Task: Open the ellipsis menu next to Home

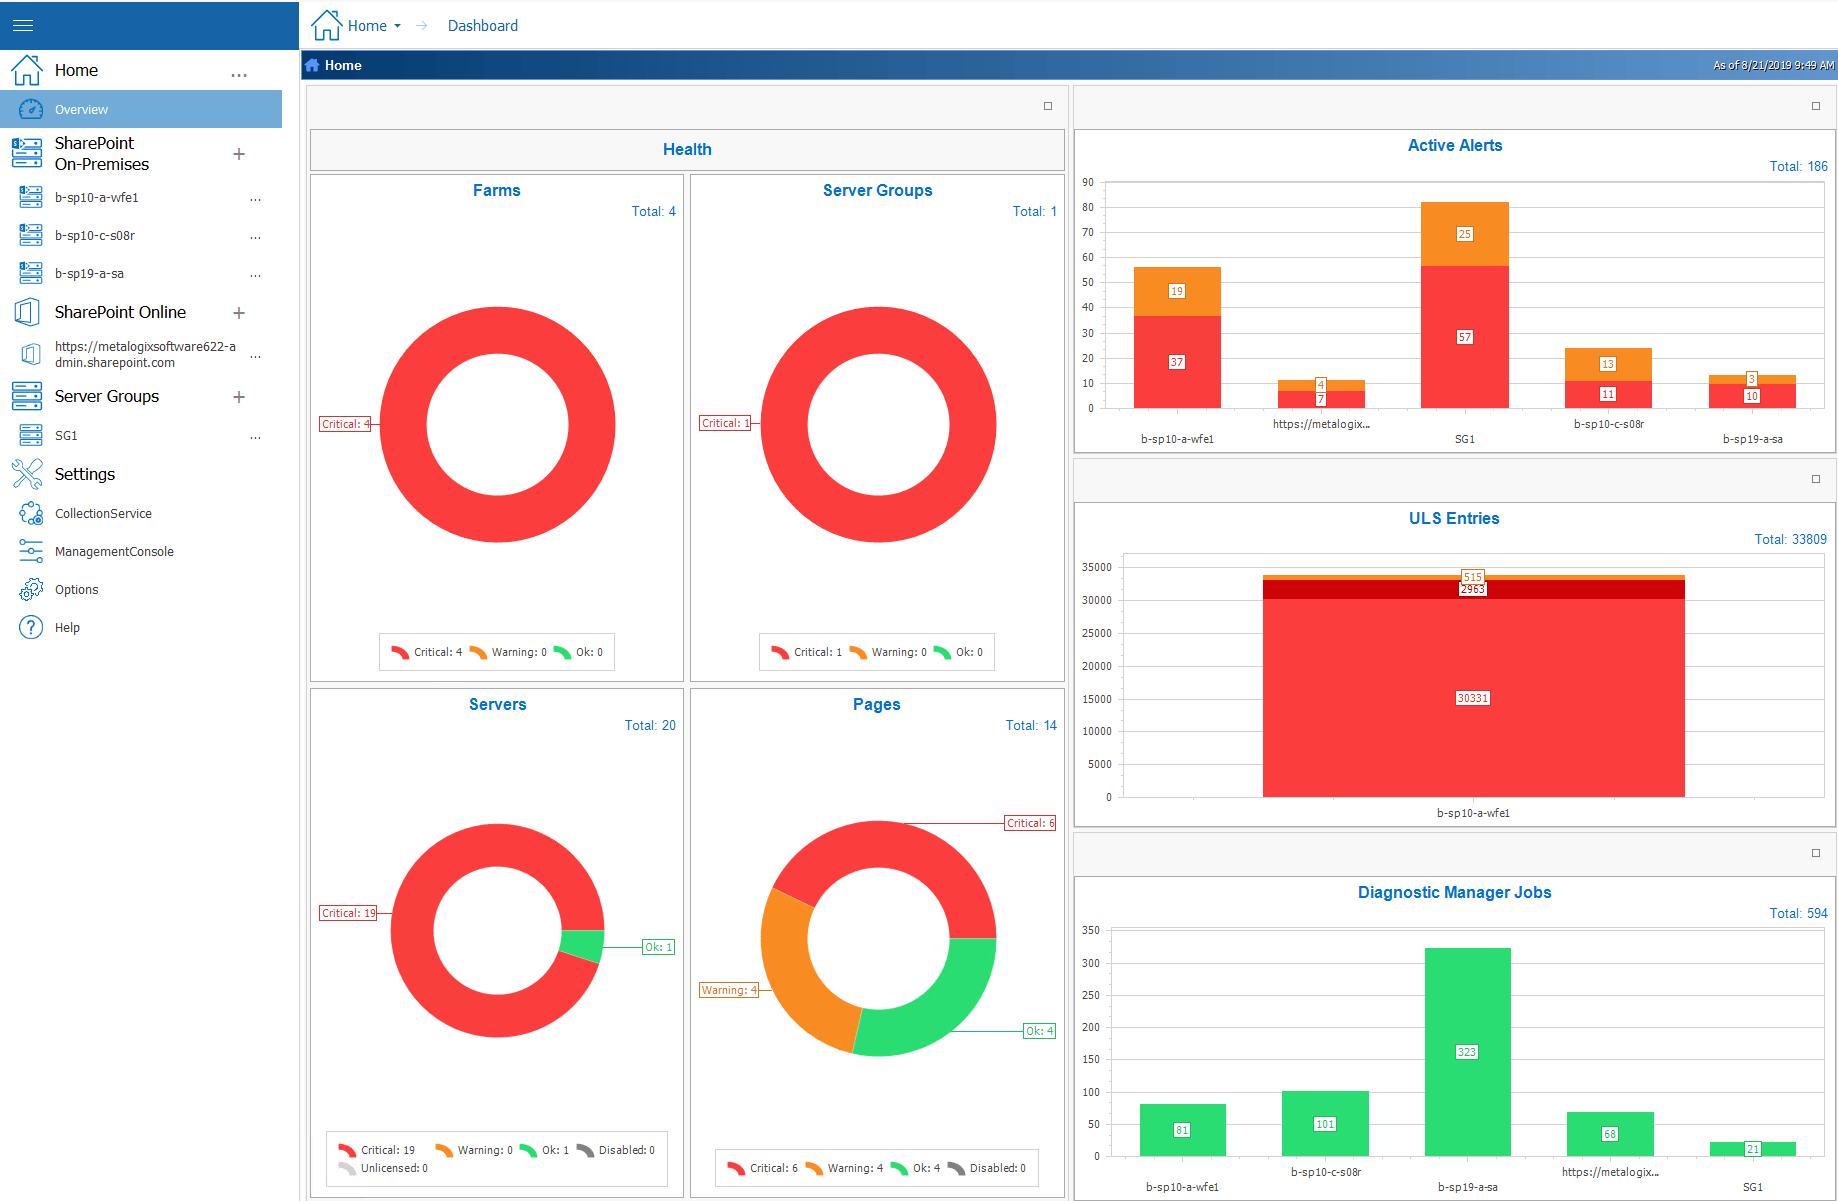Action: tap(238, 74)
